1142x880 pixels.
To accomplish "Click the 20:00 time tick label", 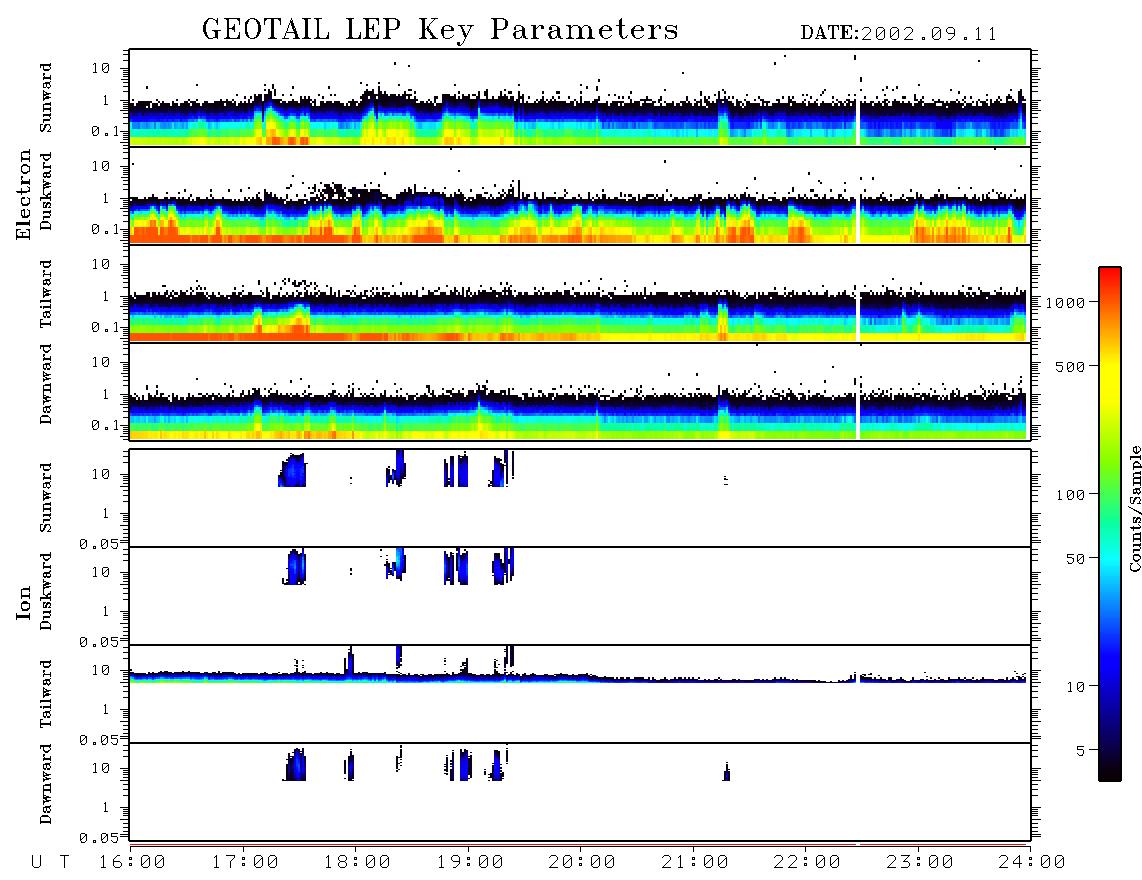I will (x=583, y=863).
